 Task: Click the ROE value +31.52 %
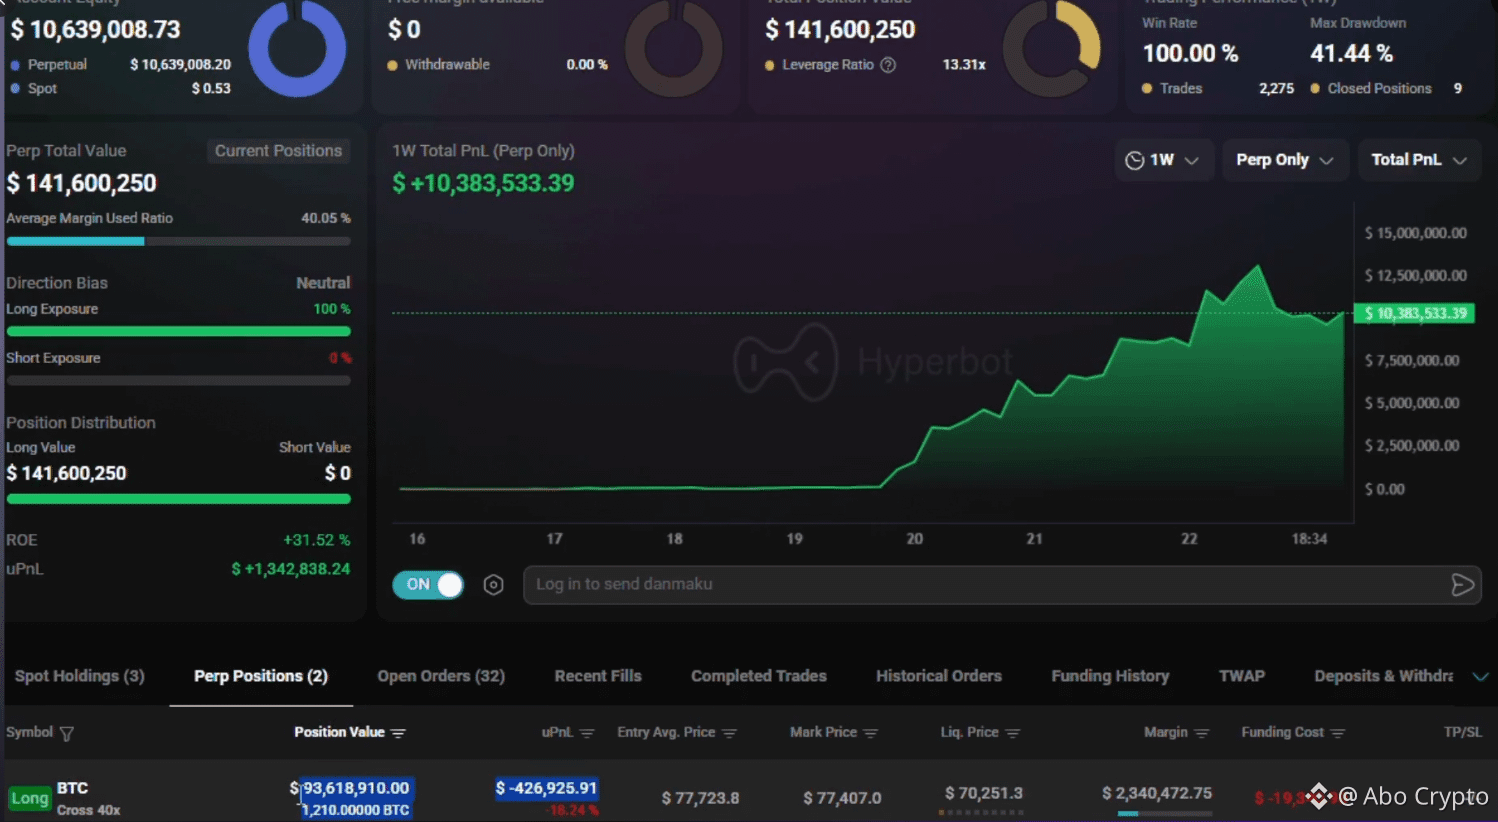tap(317, 540)
